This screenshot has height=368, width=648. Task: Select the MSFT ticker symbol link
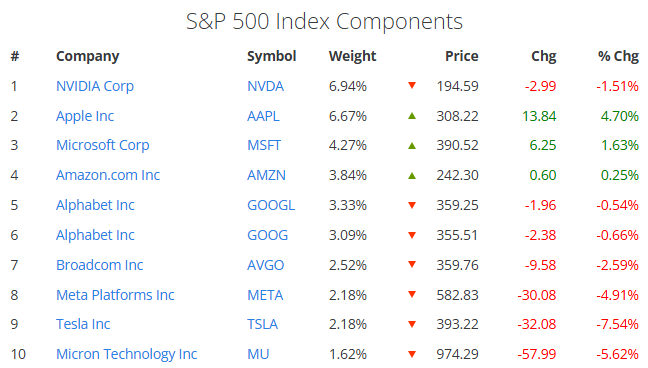click(264, 145)
